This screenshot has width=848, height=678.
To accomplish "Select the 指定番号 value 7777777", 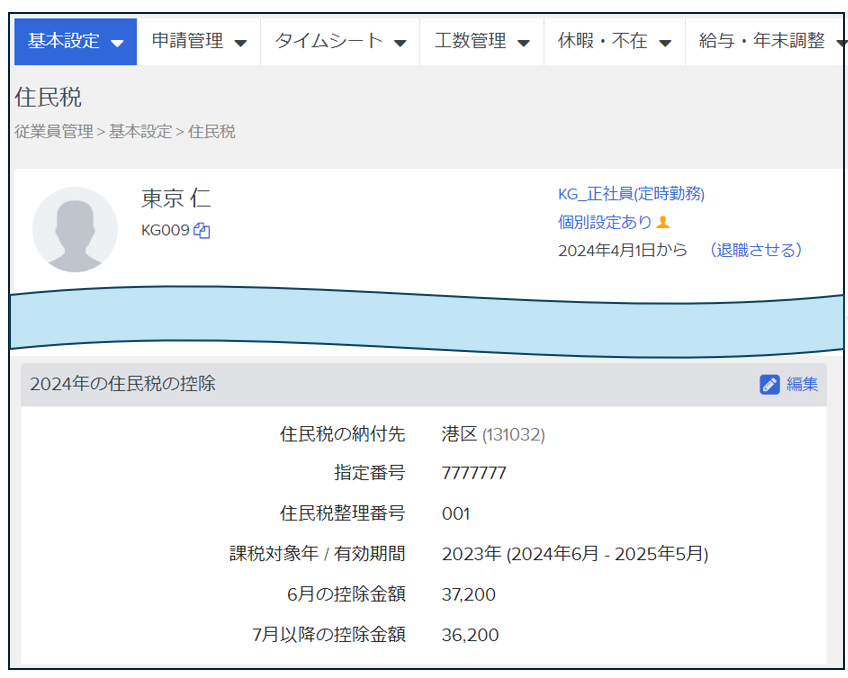I will [474, 473].
